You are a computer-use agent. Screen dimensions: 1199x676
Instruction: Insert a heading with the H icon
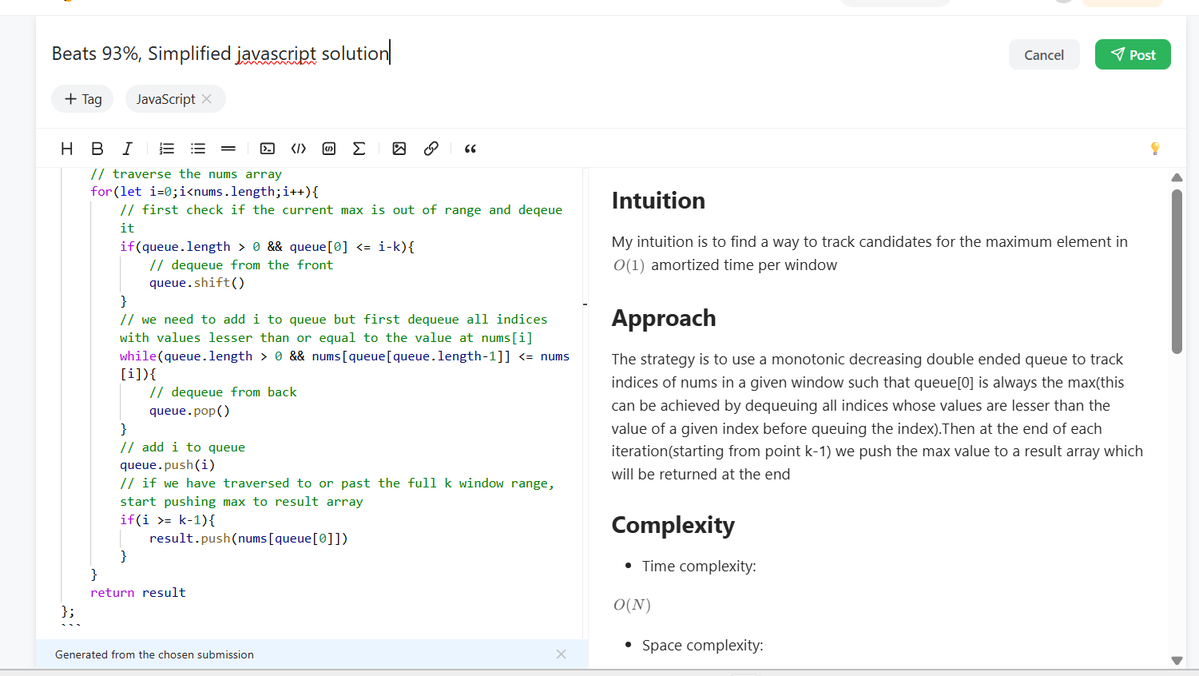click(x=67, y=148)
